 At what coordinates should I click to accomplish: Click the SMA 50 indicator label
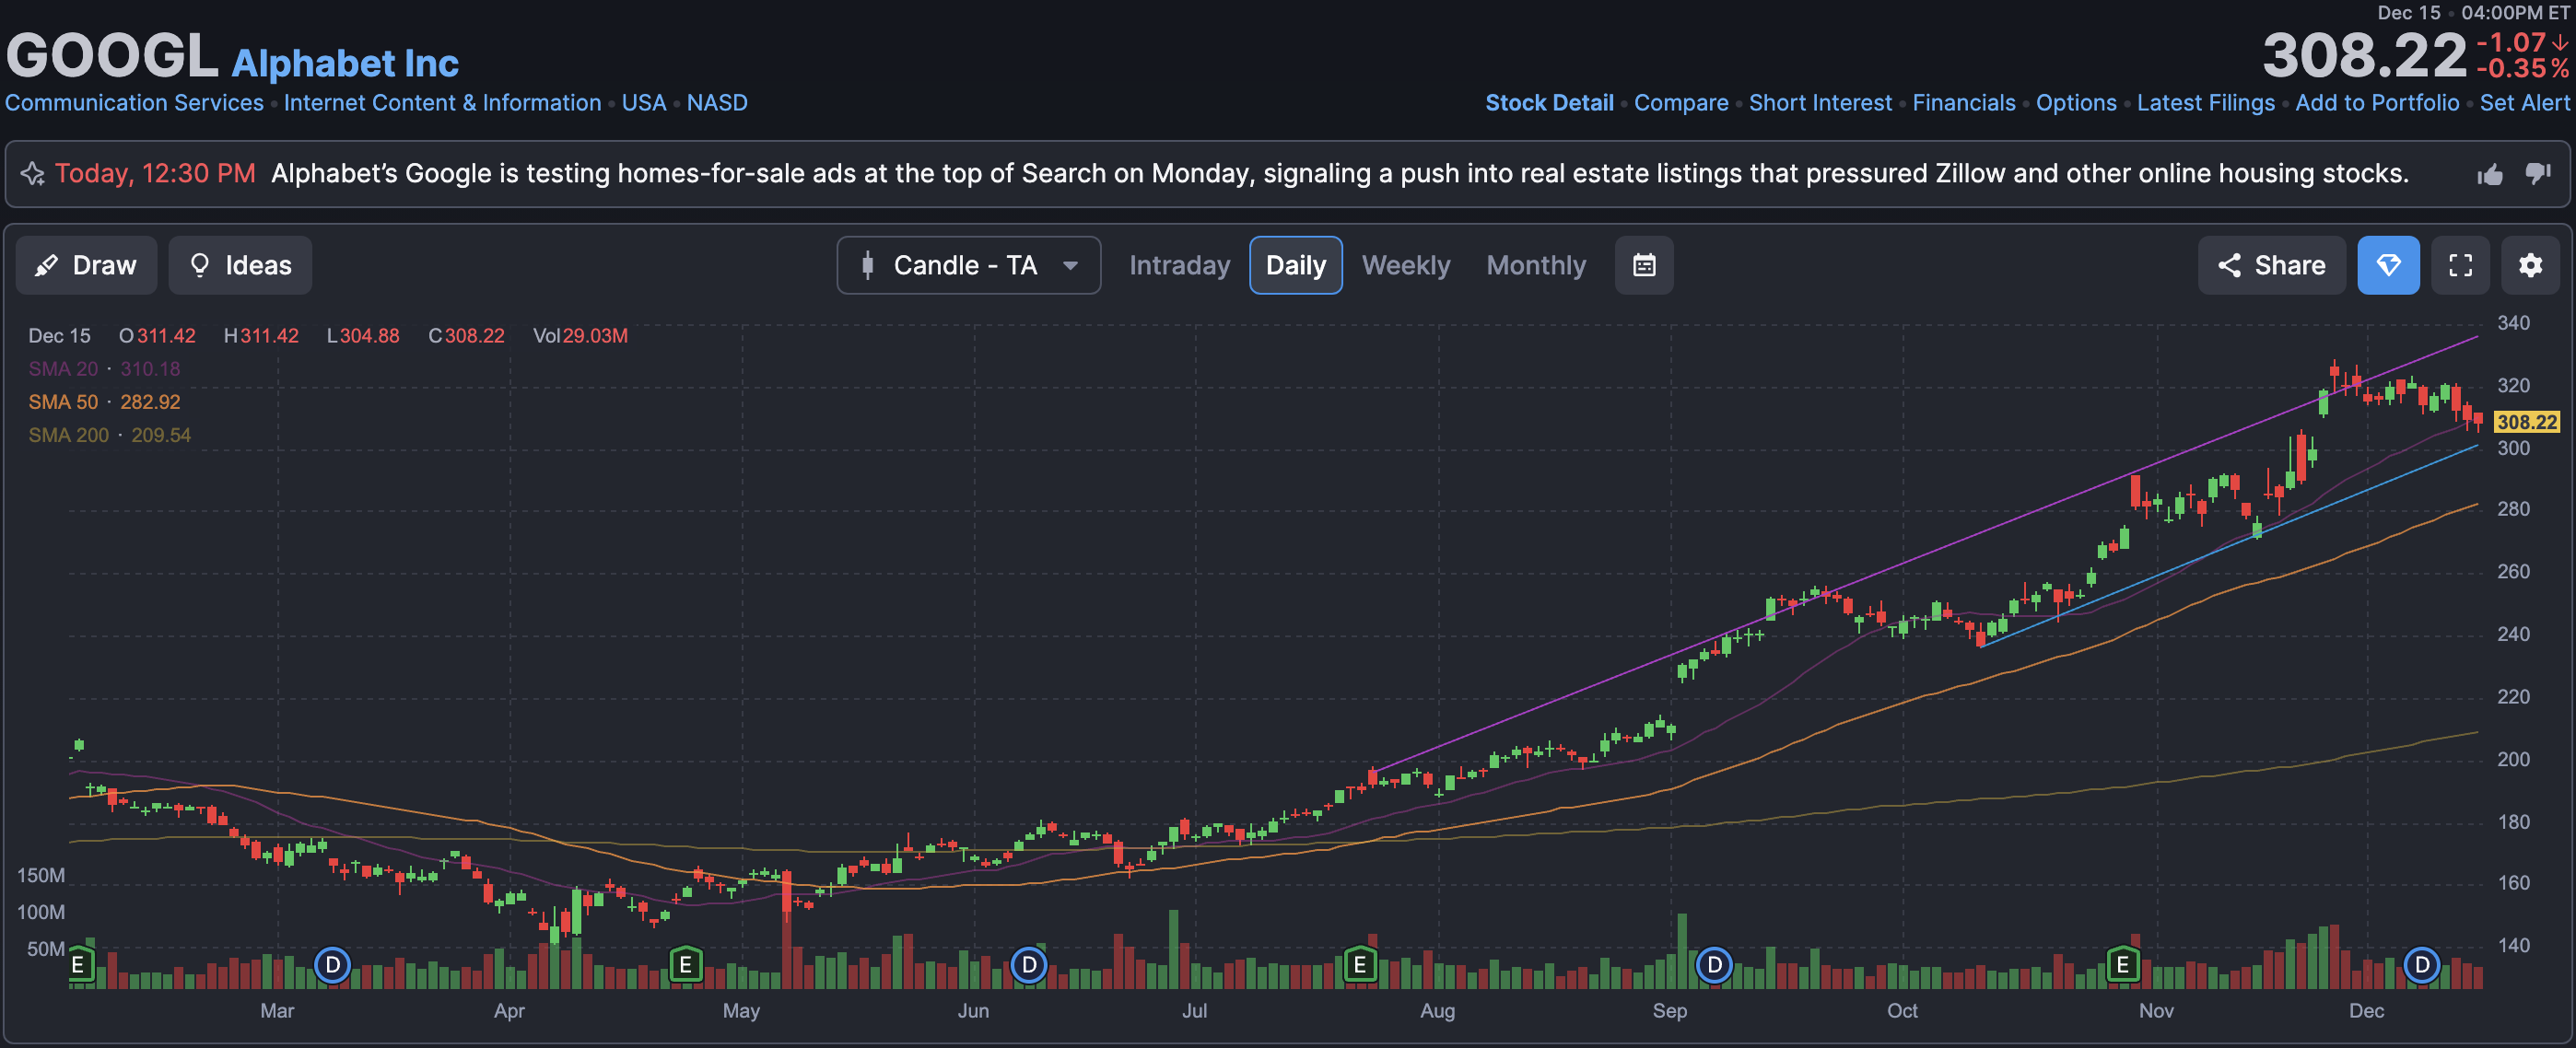(63, 402)
